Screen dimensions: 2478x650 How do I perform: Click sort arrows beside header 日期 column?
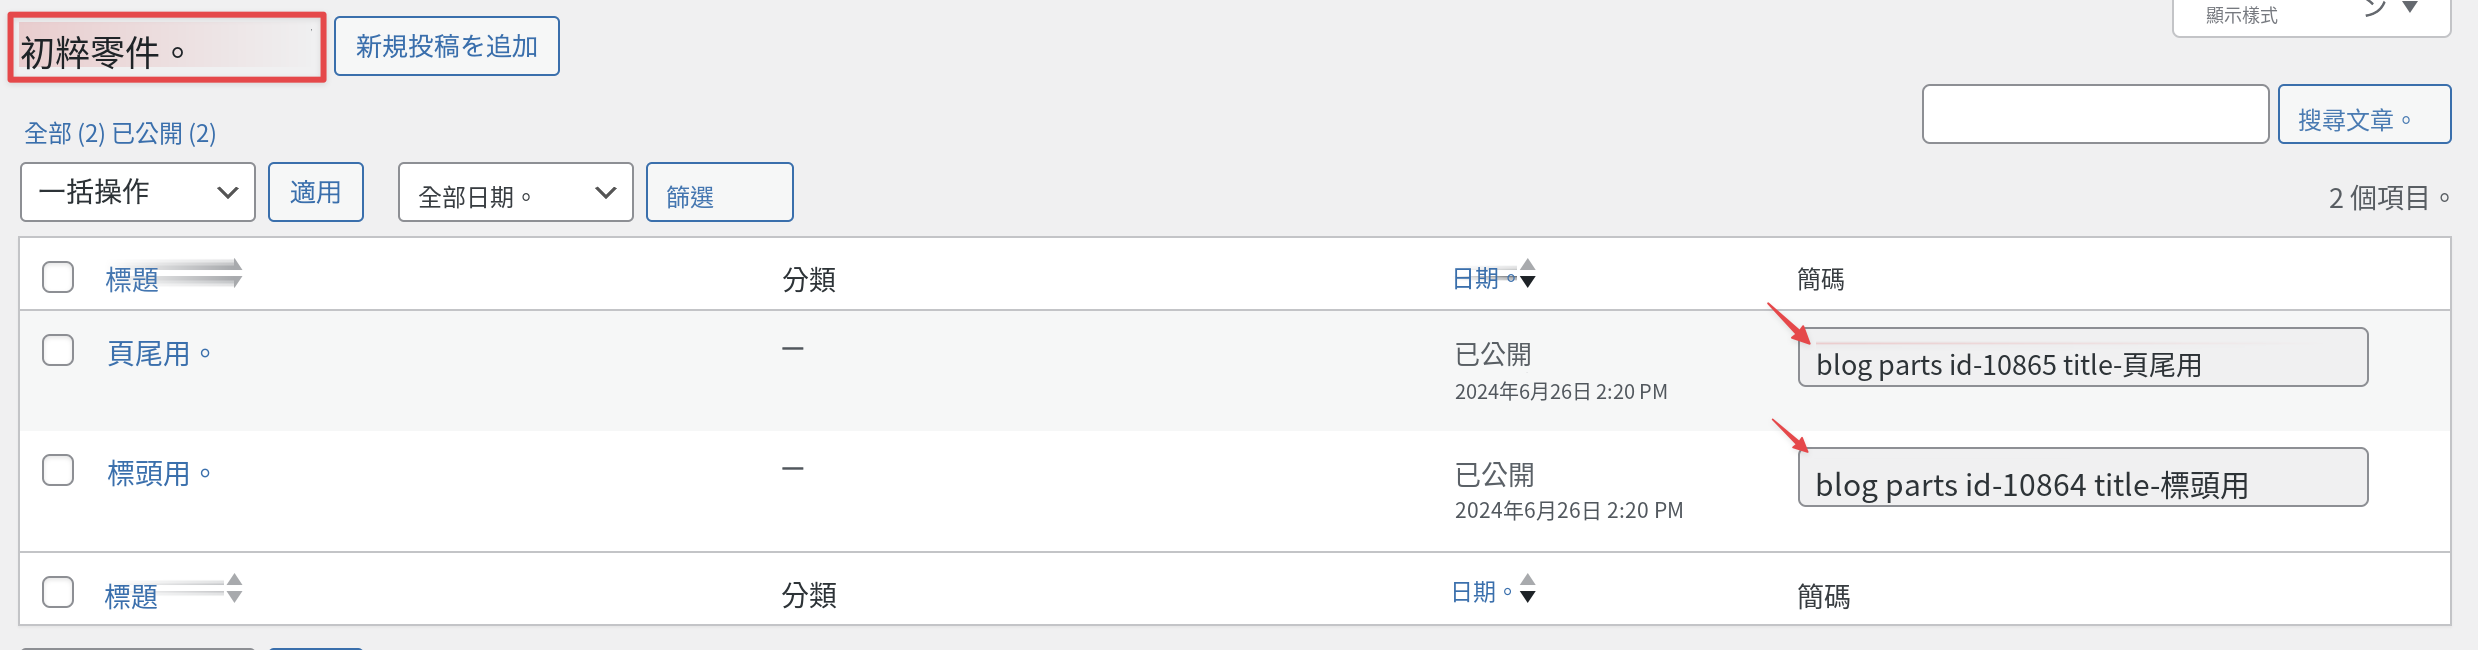tap(1527, 274)
